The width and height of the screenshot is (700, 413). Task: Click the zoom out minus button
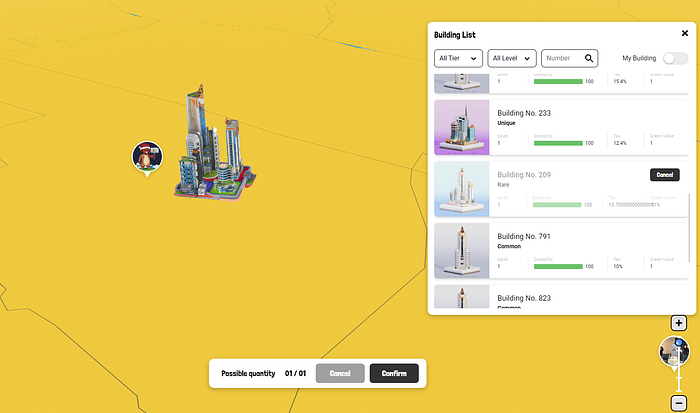[679, 403]
